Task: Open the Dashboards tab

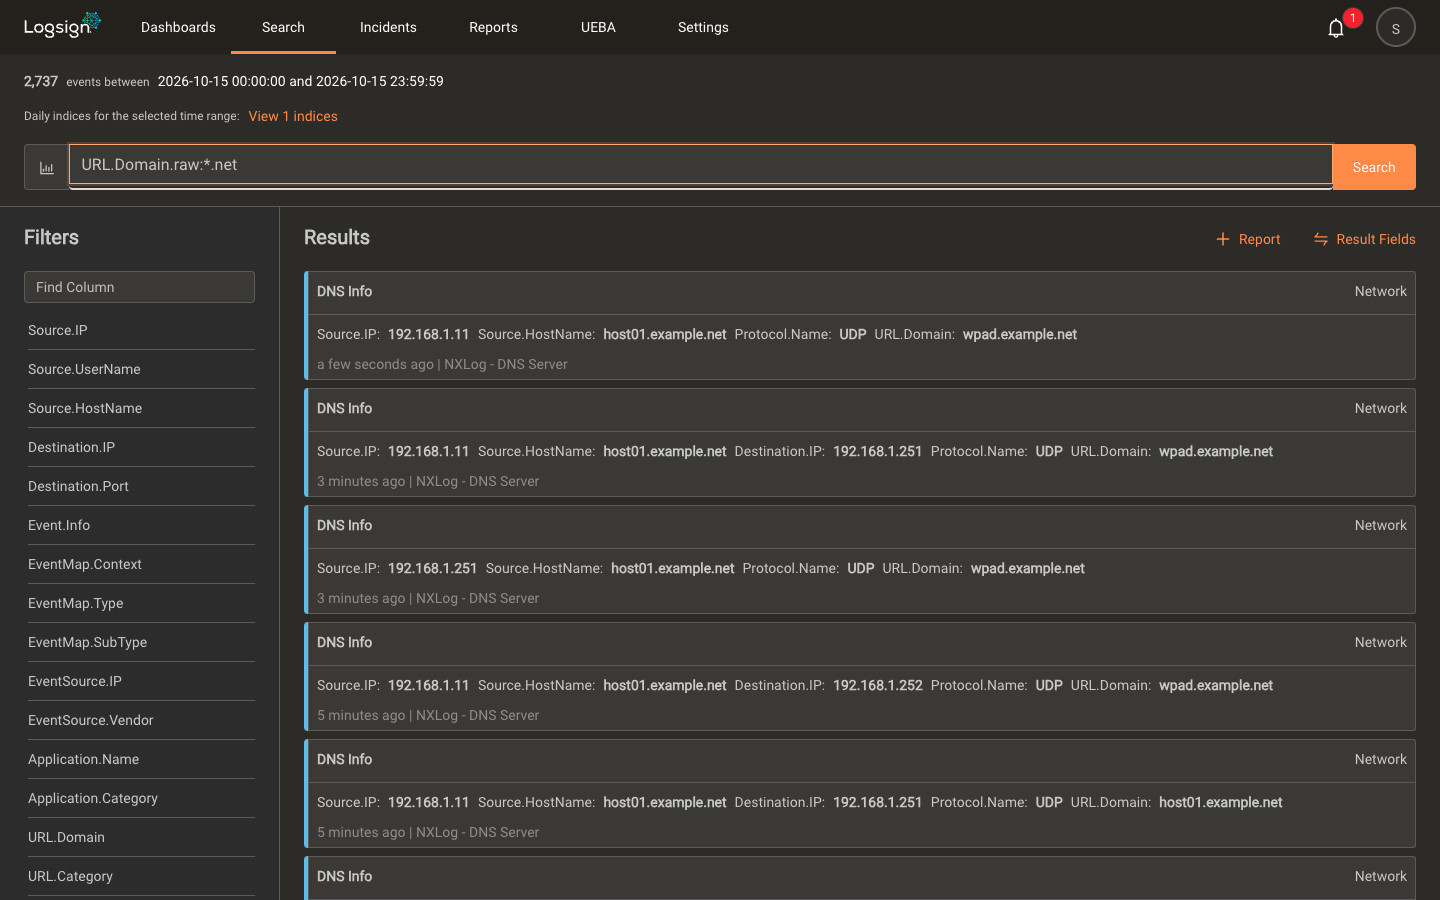Action: pyautogui.click(x=178, y=27)
